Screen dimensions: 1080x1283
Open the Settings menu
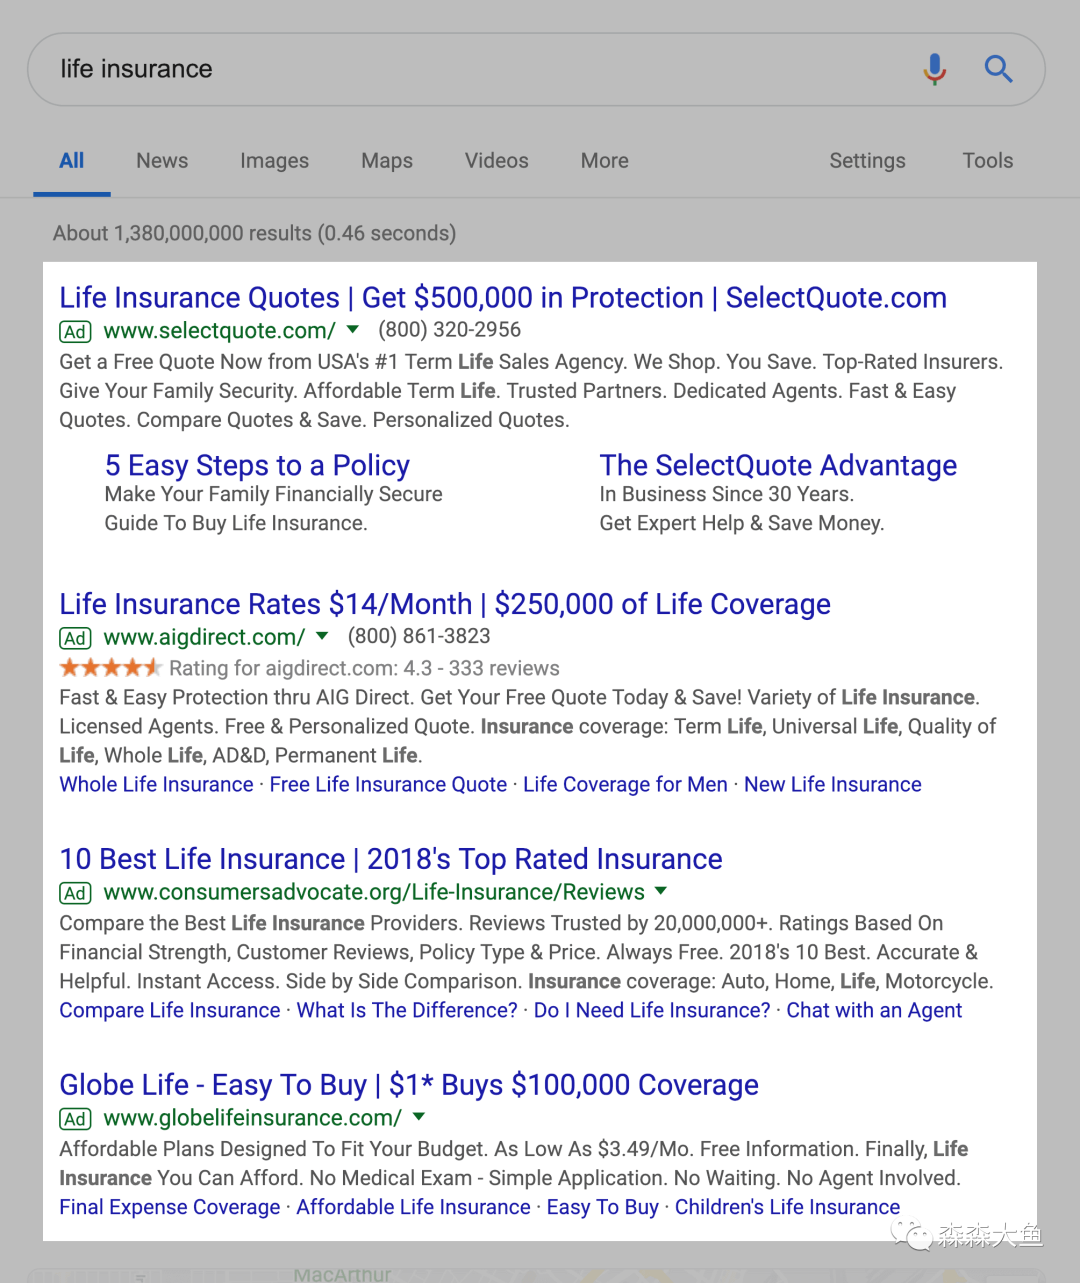[x=867, y=161]
